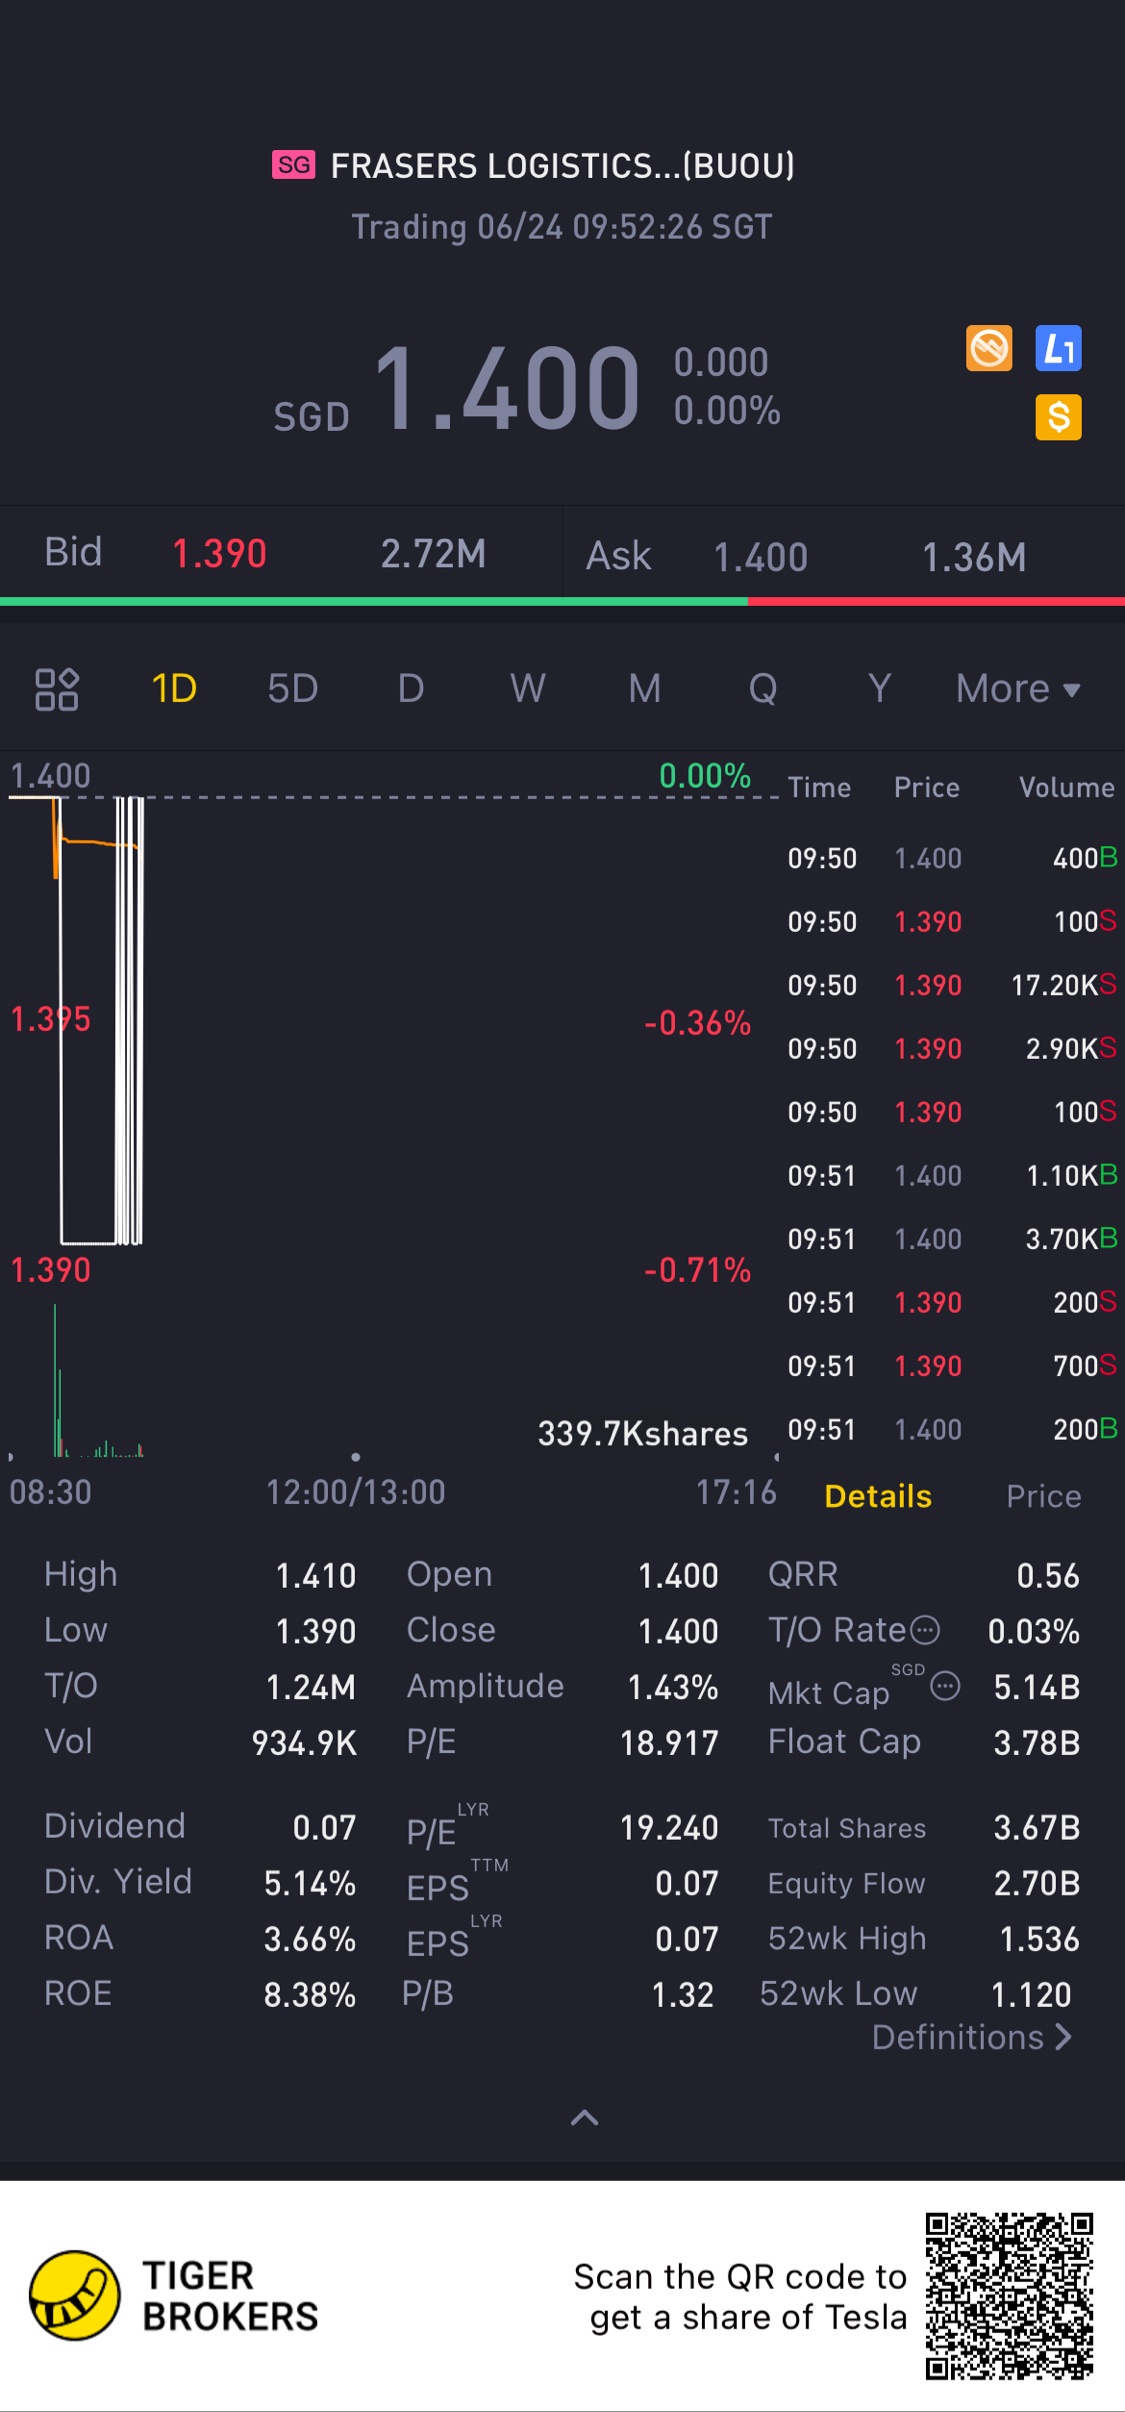Tap the Bid price 1.390
Image resolution: width=1125 pixels, height=2412 pixels.
pyautogui.click(x=219, y=554)
